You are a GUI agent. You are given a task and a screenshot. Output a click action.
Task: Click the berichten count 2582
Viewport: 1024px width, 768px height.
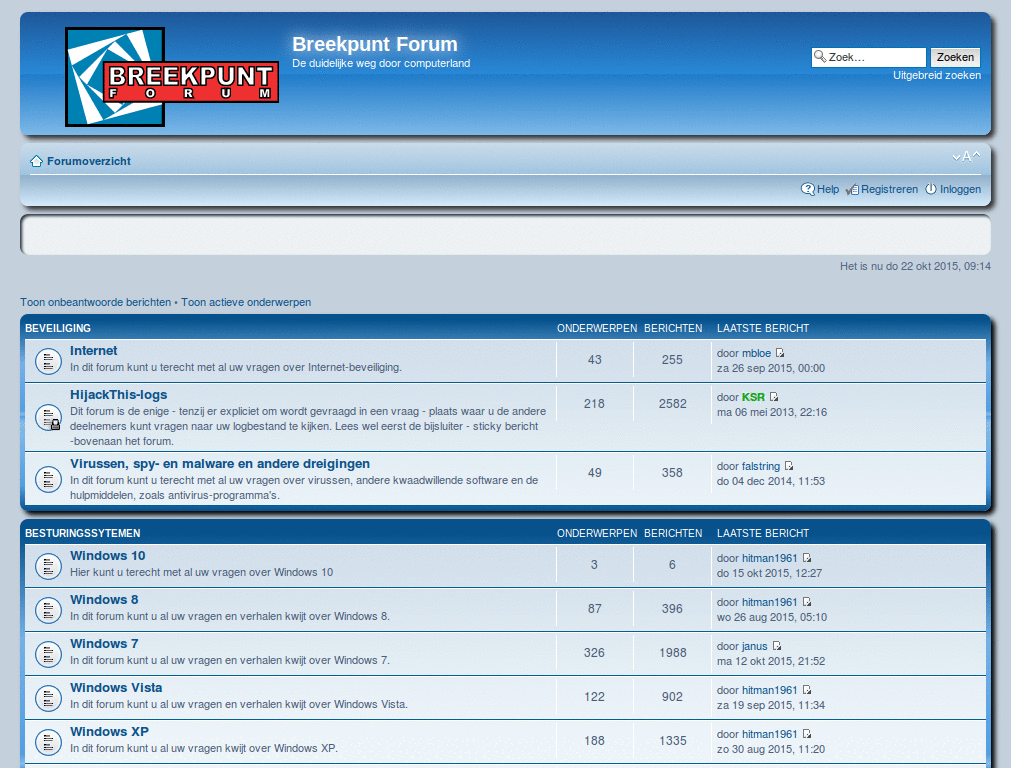[672, 404]
